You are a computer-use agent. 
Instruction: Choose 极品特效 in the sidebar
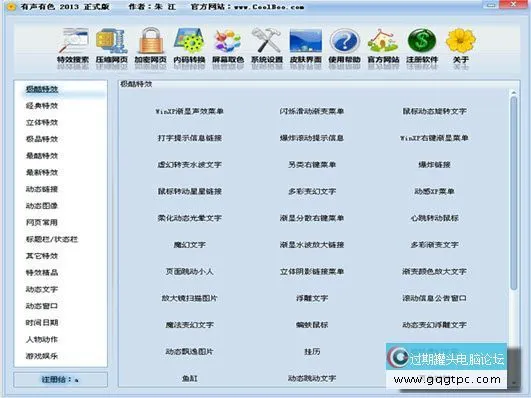(x=42, y=139)
